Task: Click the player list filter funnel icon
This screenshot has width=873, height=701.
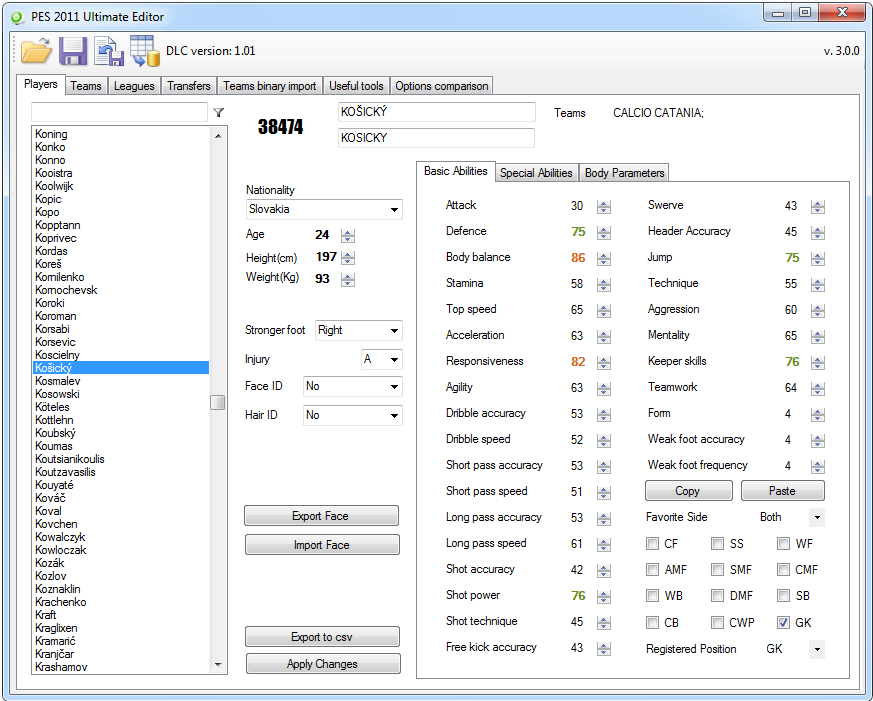Action: [x=219, y=112]
